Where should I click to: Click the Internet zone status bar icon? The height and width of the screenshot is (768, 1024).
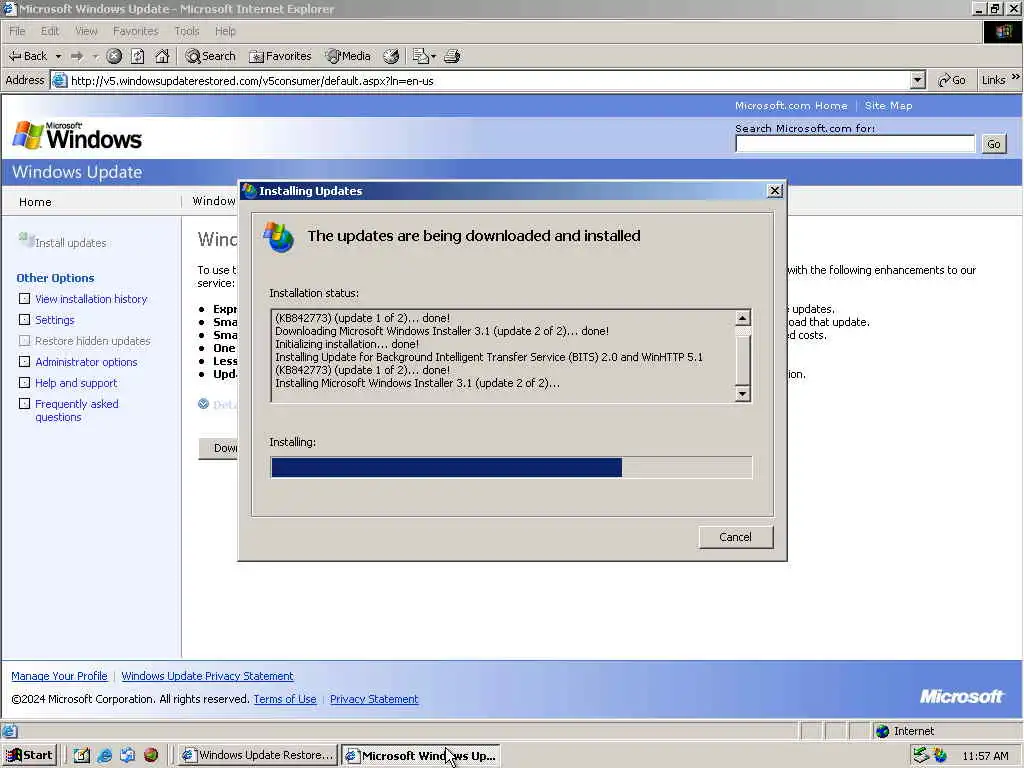882,731
